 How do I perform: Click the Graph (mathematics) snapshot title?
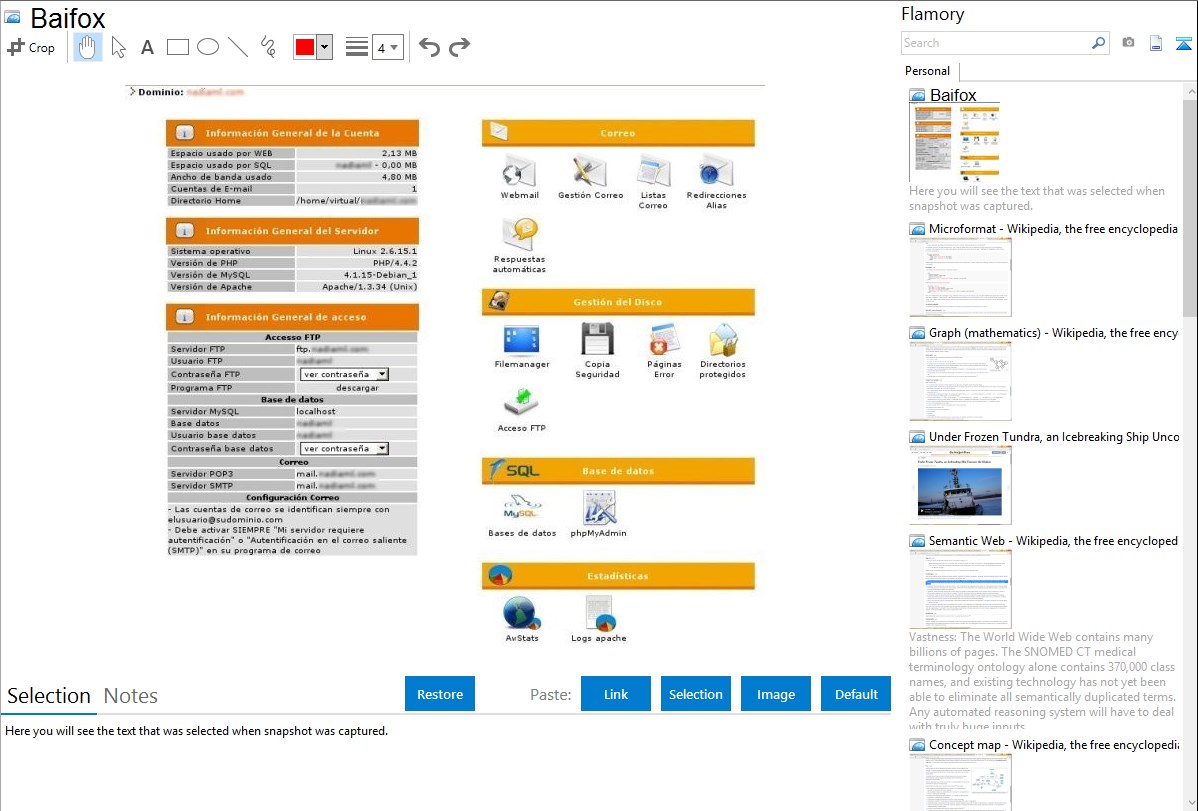[1053, 333]
